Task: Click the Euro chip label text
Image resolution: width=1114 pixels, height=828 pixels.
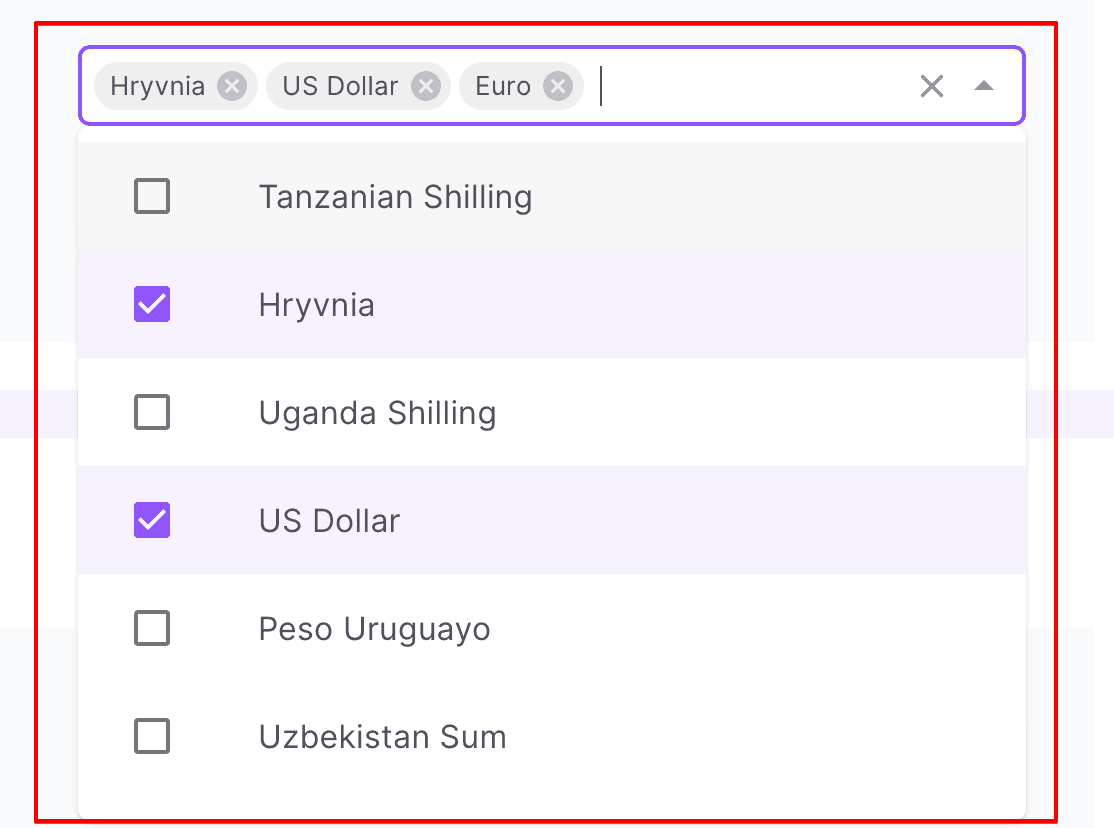Action: click(x=503, y=86)
